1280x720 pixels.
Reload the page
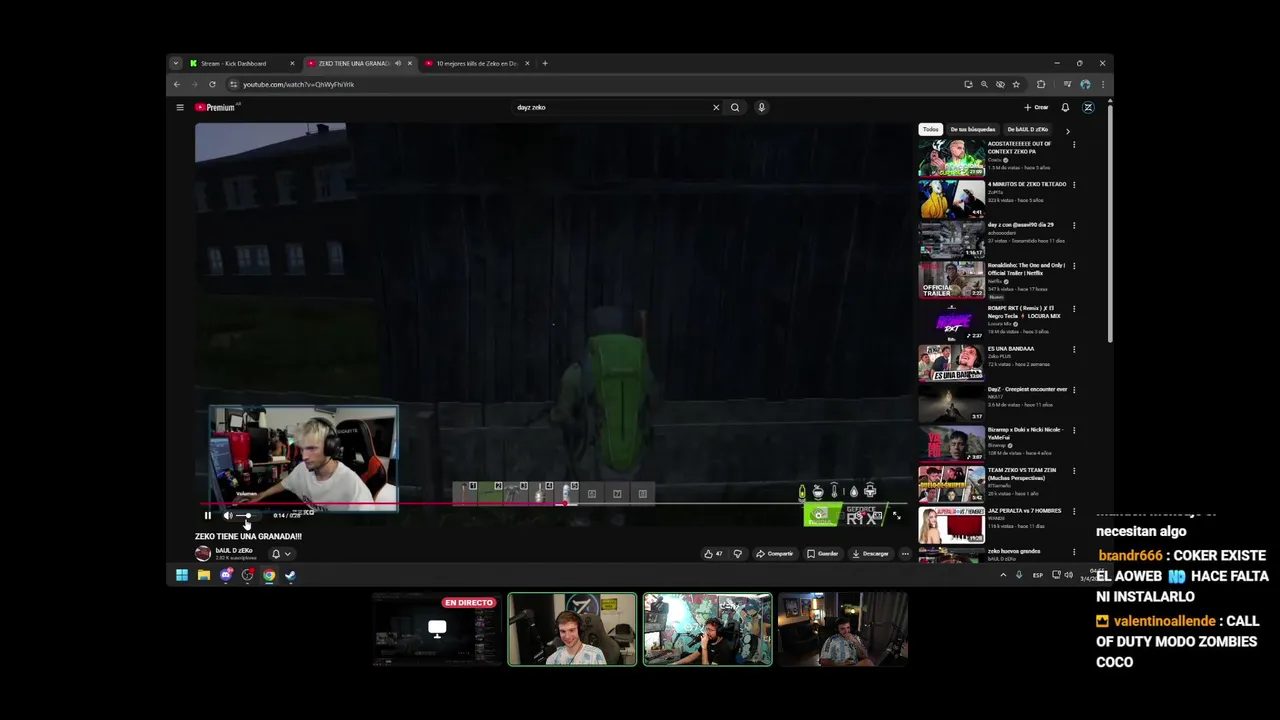(212, 84)
